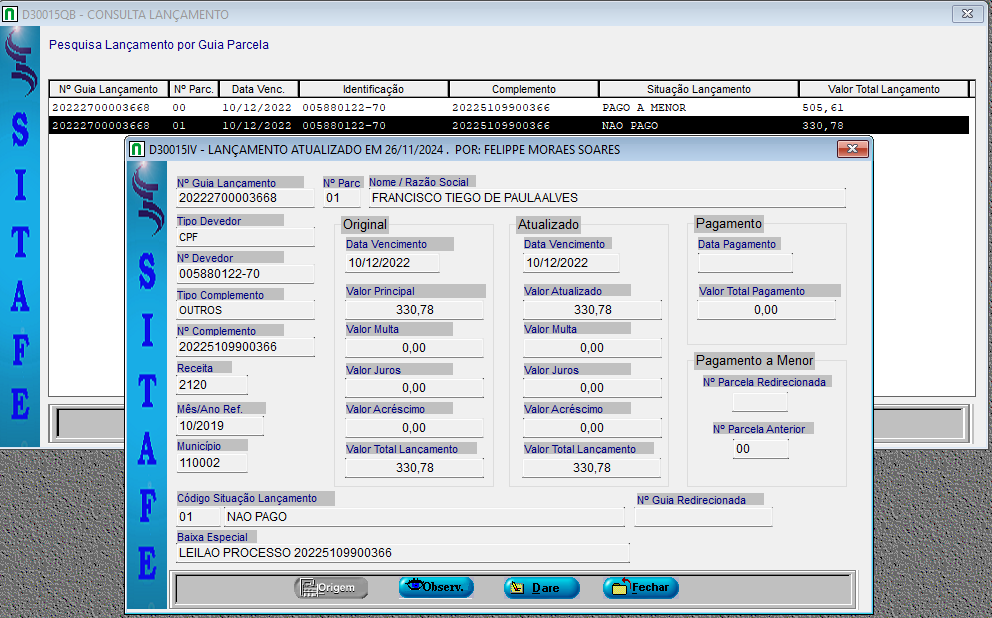Select the PAGO A MENOR row
The width and height of the screenshot is (992, 618).
(508, 107)
